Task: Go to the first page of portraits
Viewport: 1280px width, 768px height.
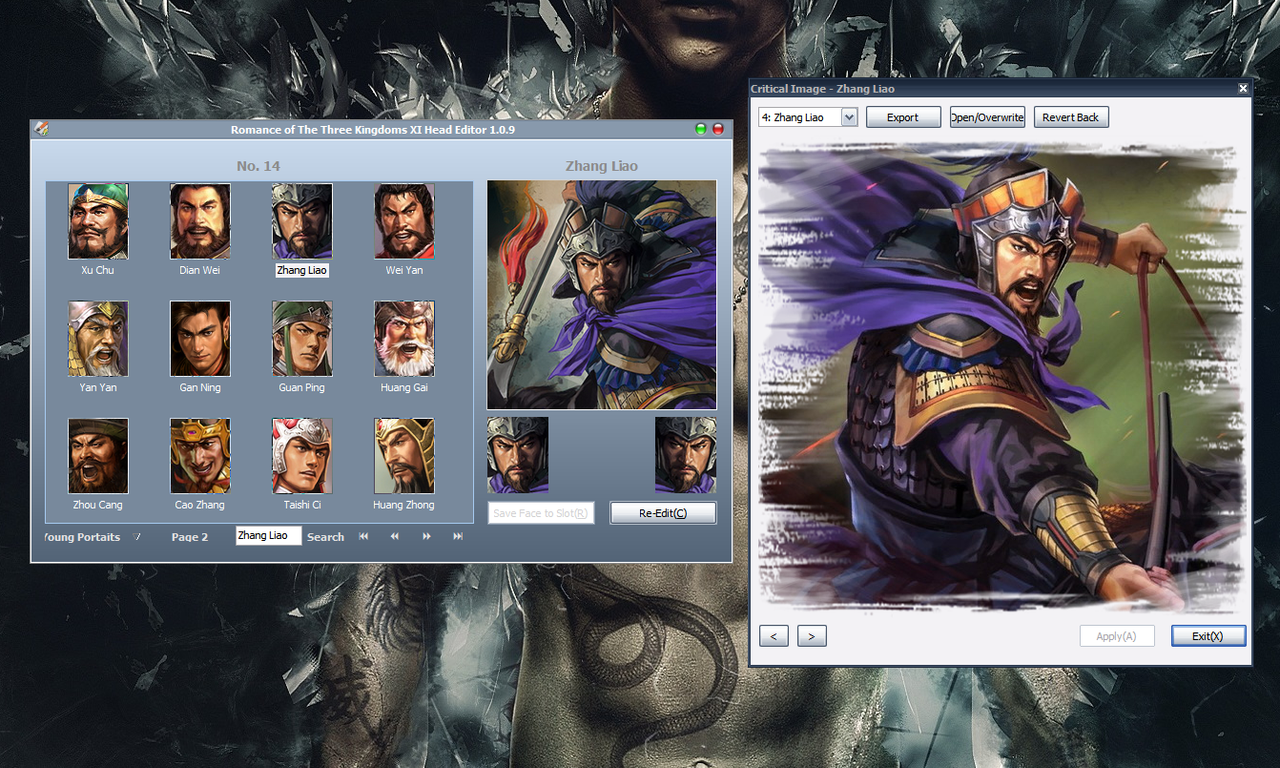Action: click(x=363, y=537)
